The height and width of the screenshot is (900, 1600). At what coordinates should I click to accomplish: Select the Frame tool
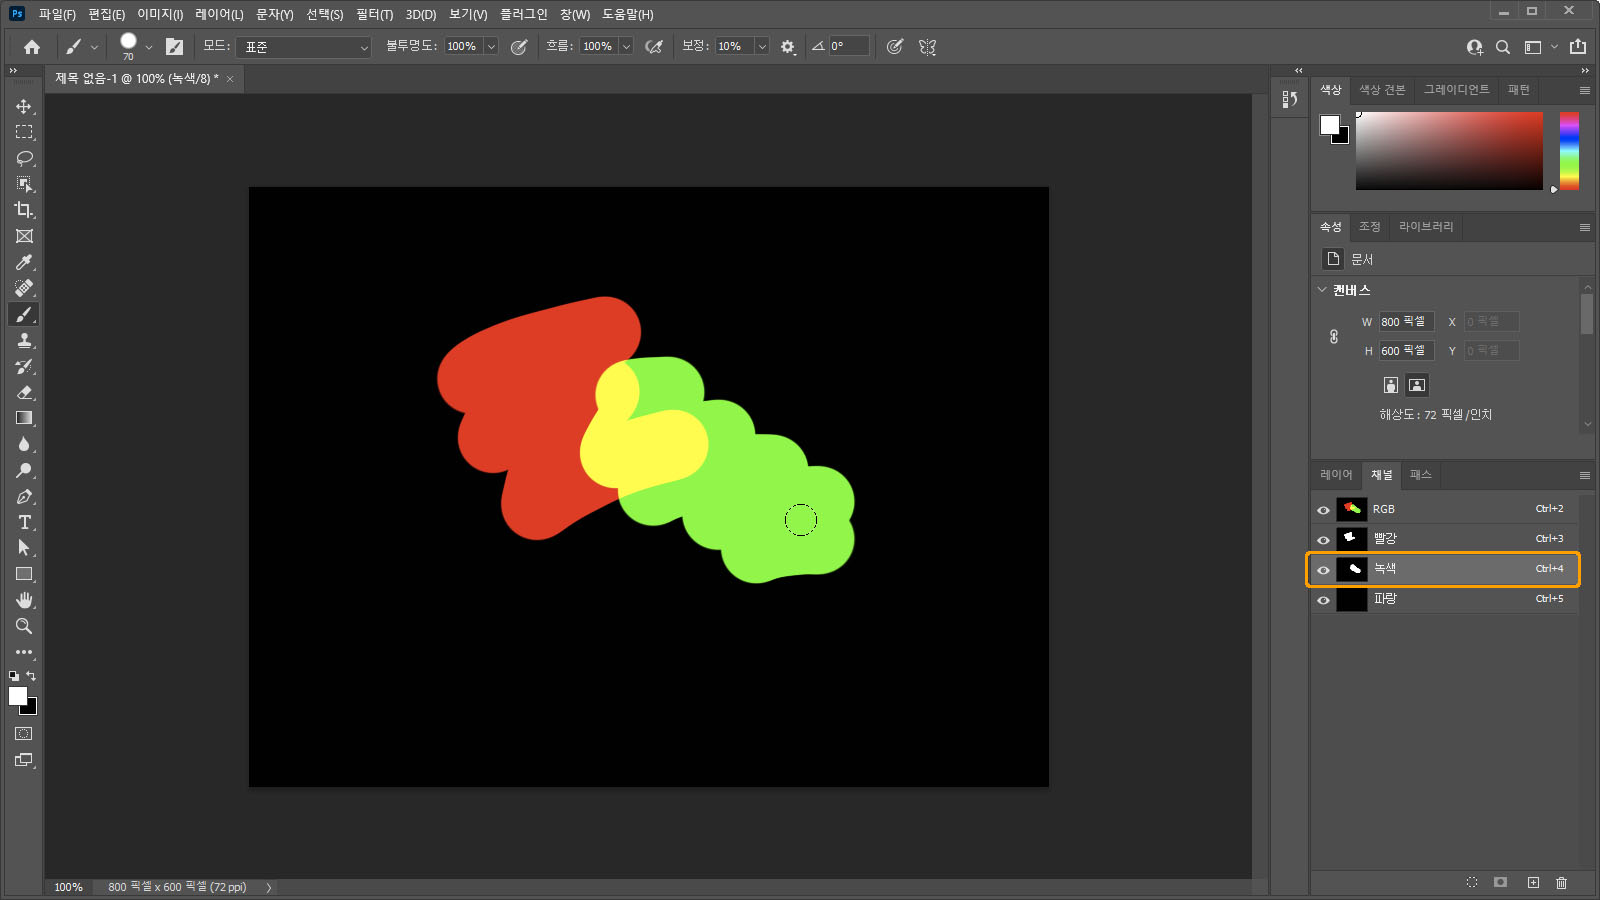tap(24, 236)
